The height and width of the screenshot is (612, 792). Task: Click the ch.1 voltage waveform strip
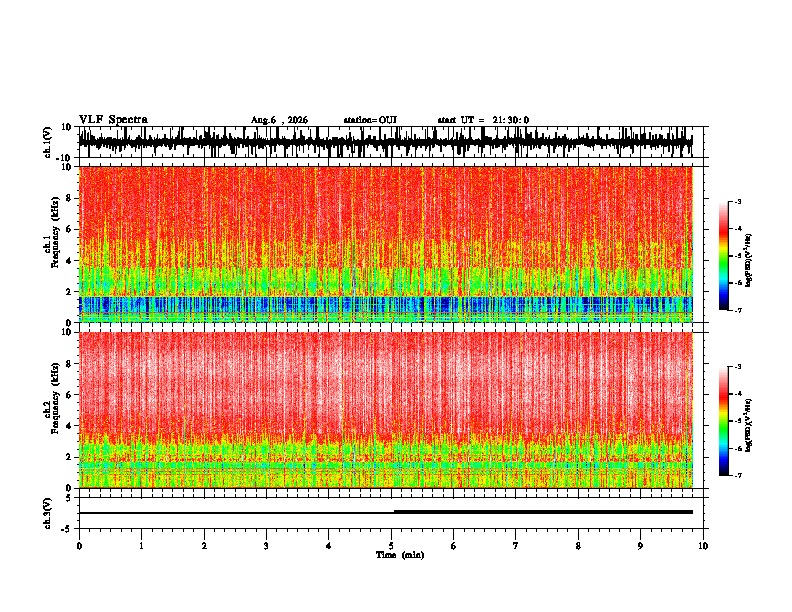[x=385, y=142]
